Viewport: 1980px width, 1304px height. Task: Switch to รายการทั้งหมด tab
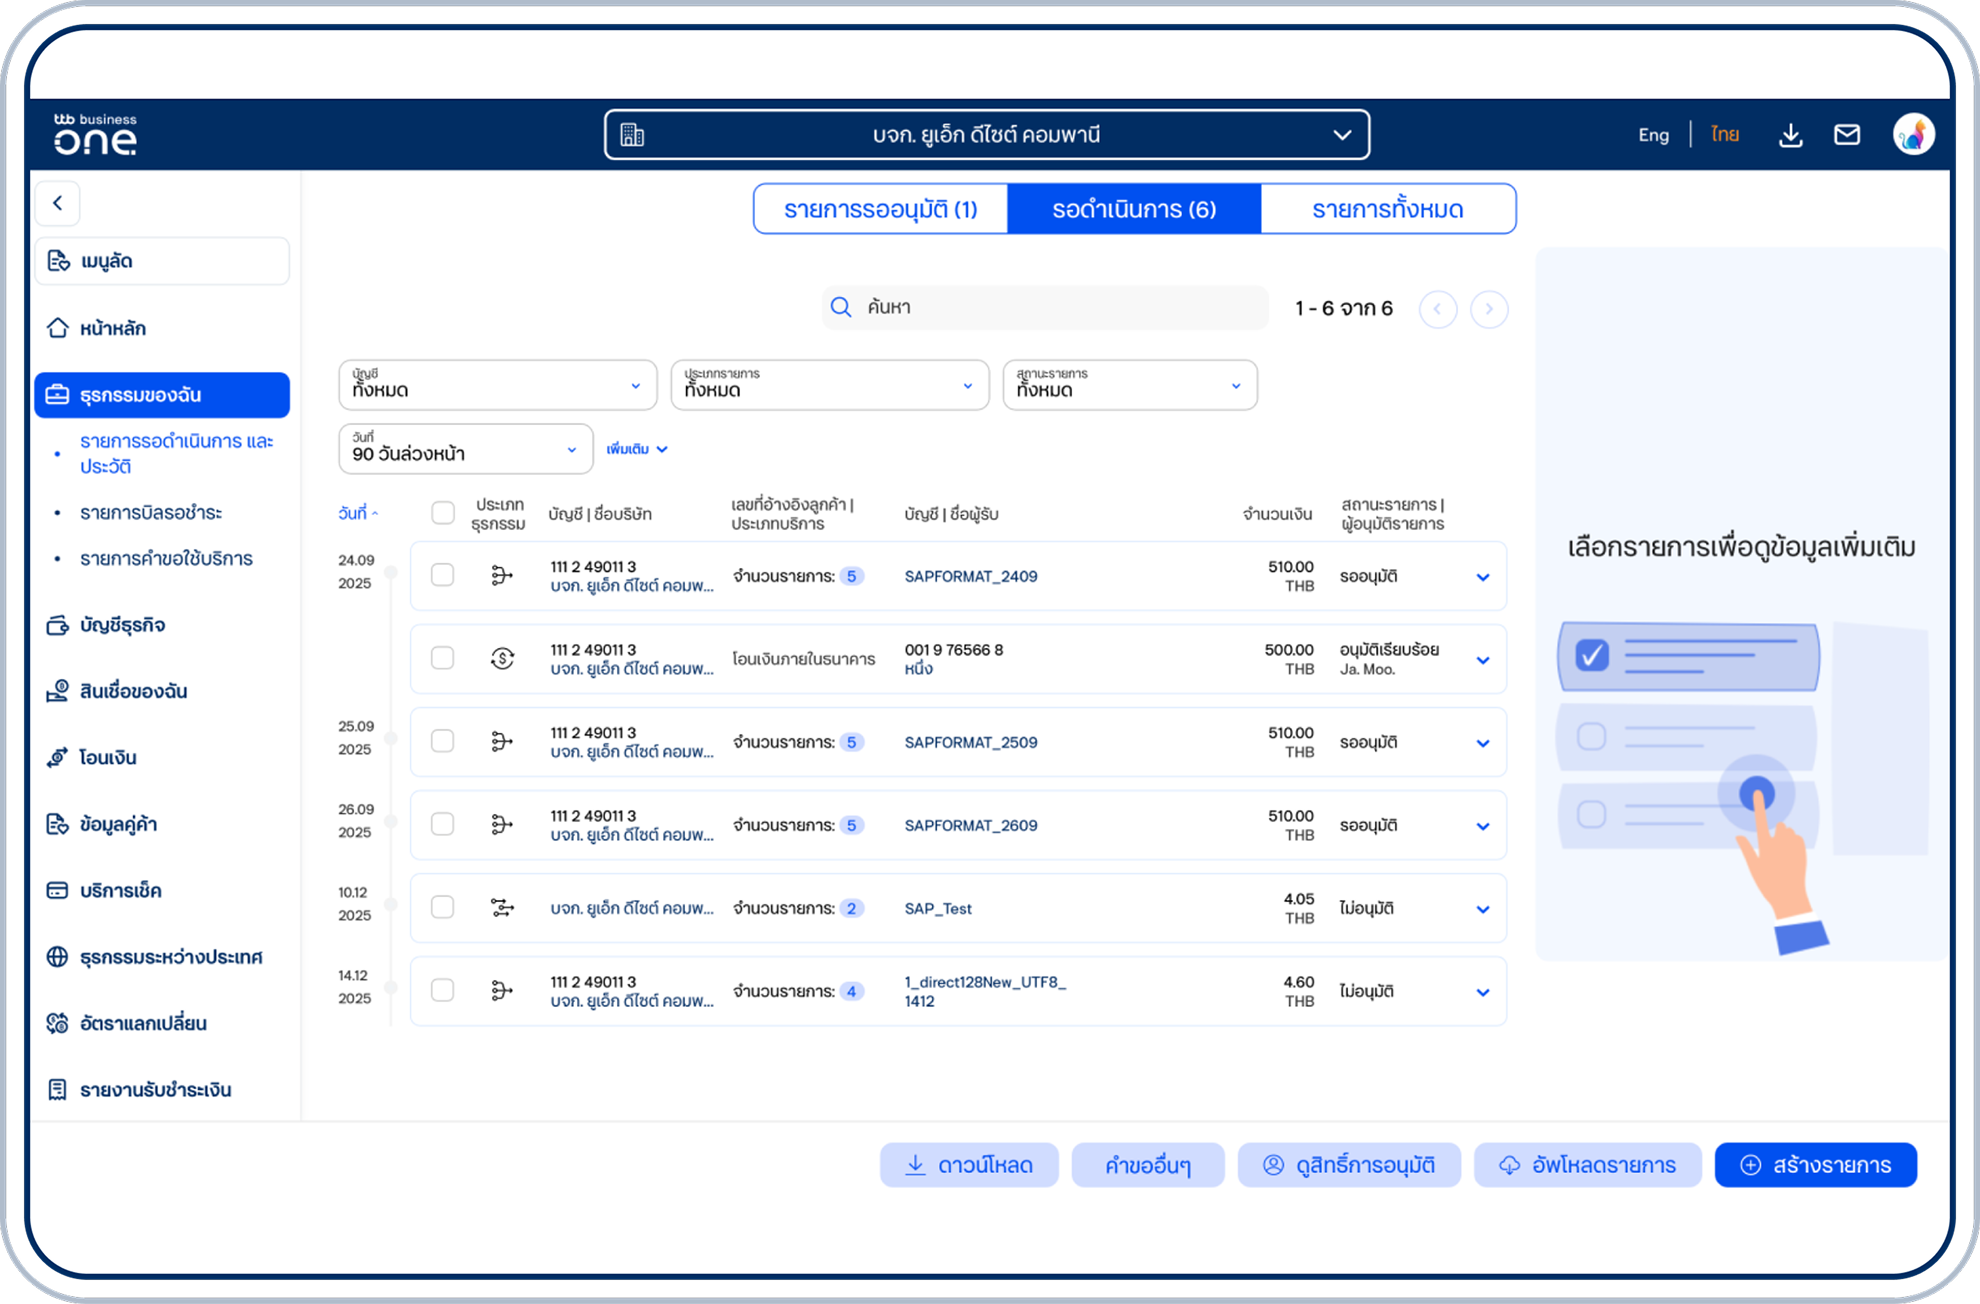coord(1387,209)
